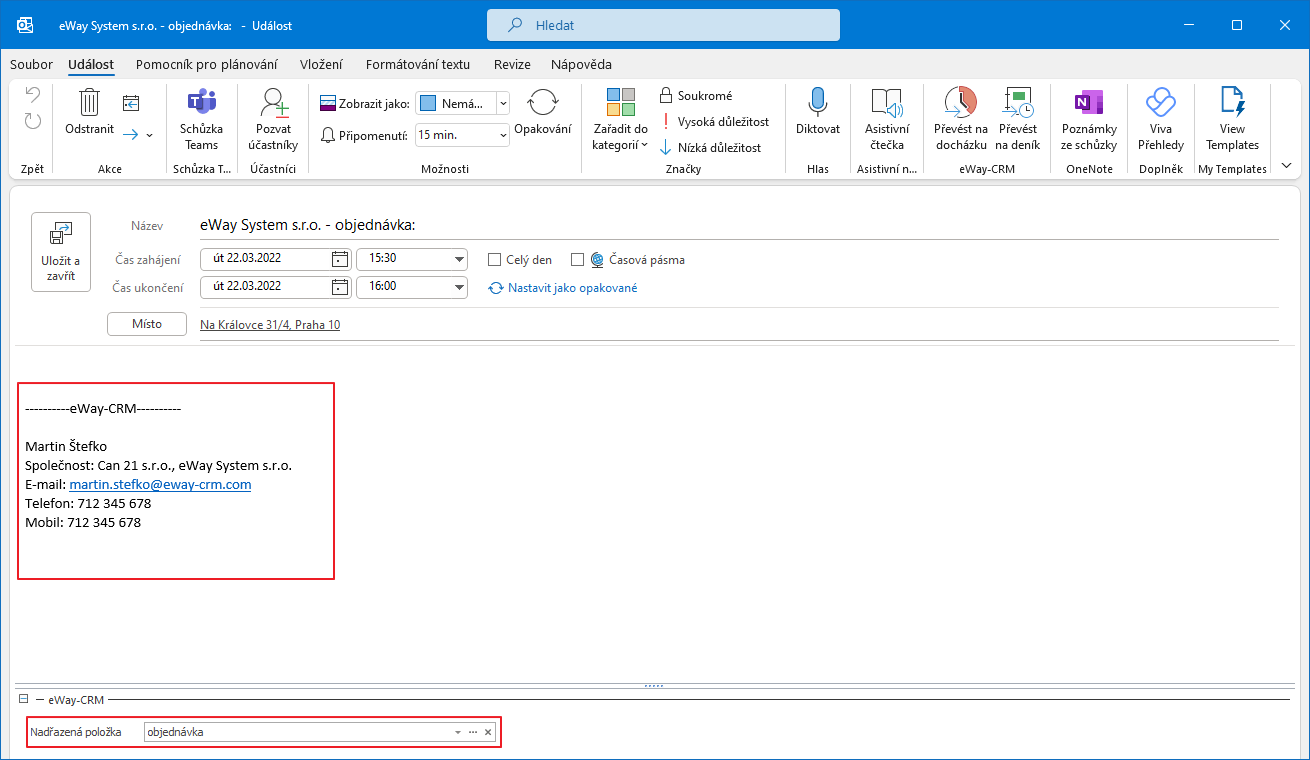Collapse the ribbon with chevron
Image resolution: width=1310 pixels, height=760 pixels.
click(1286, 166)
